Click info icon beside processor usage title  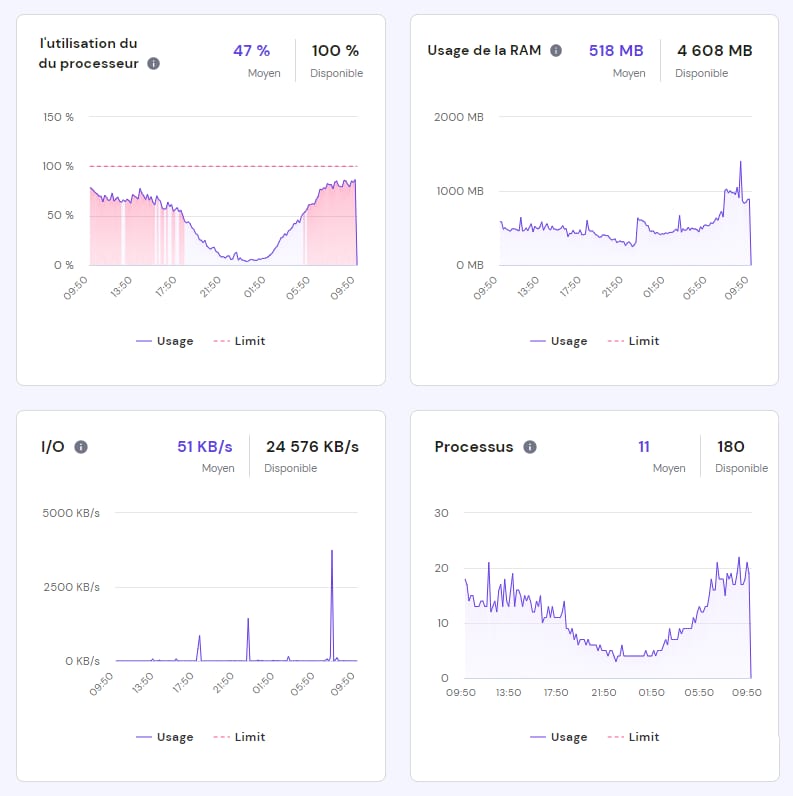tap(153, 63)
